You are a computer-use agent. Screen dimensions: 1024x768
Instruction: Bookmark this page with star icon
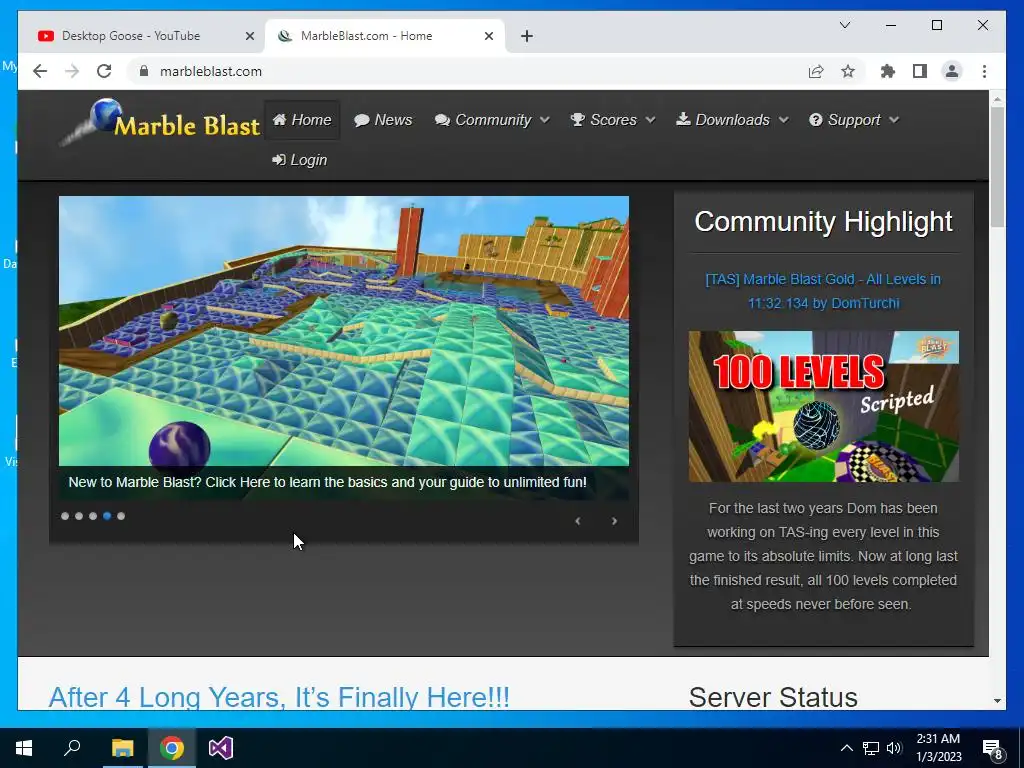848,71
